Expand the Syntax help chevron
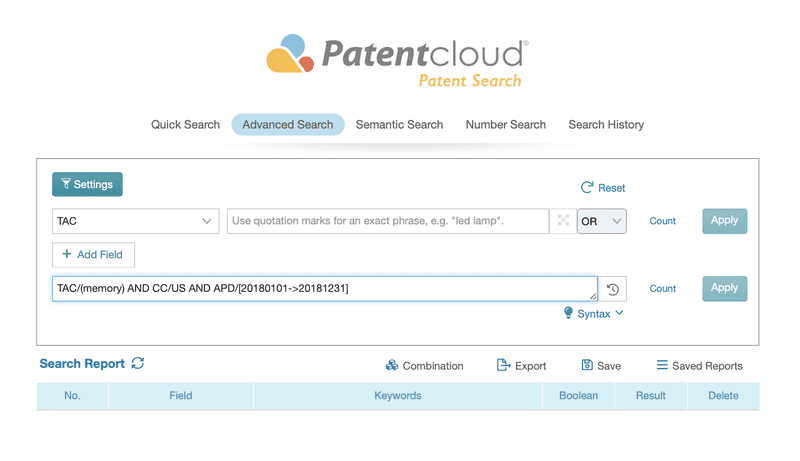Image resolution: width=800 pixels, height=461 pixels. [619, 313]
